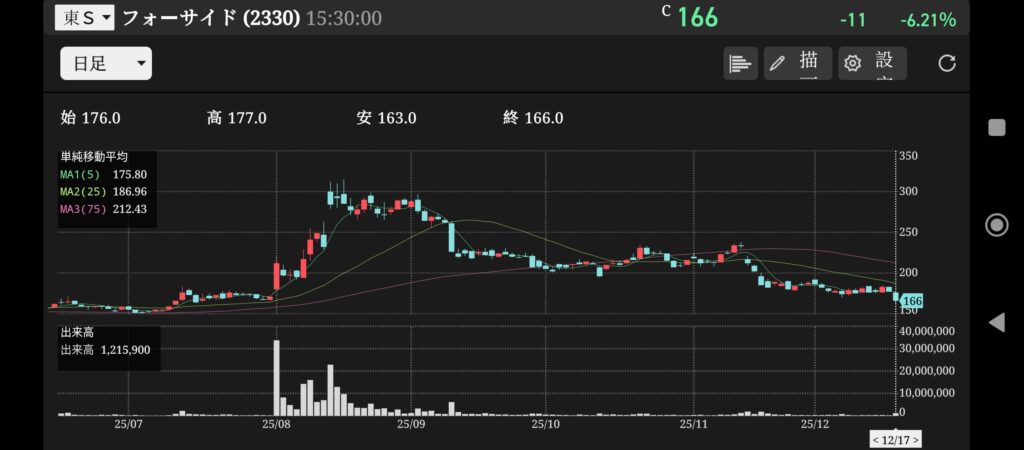
Task: Click the 出来高 volume legend box
Action: [x=107, y=344]
